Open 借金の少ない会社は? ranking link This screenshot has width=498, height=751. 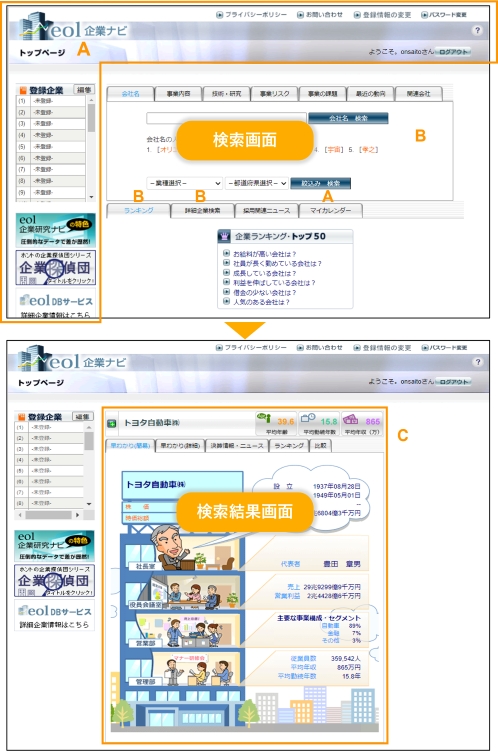click(264, 292)
